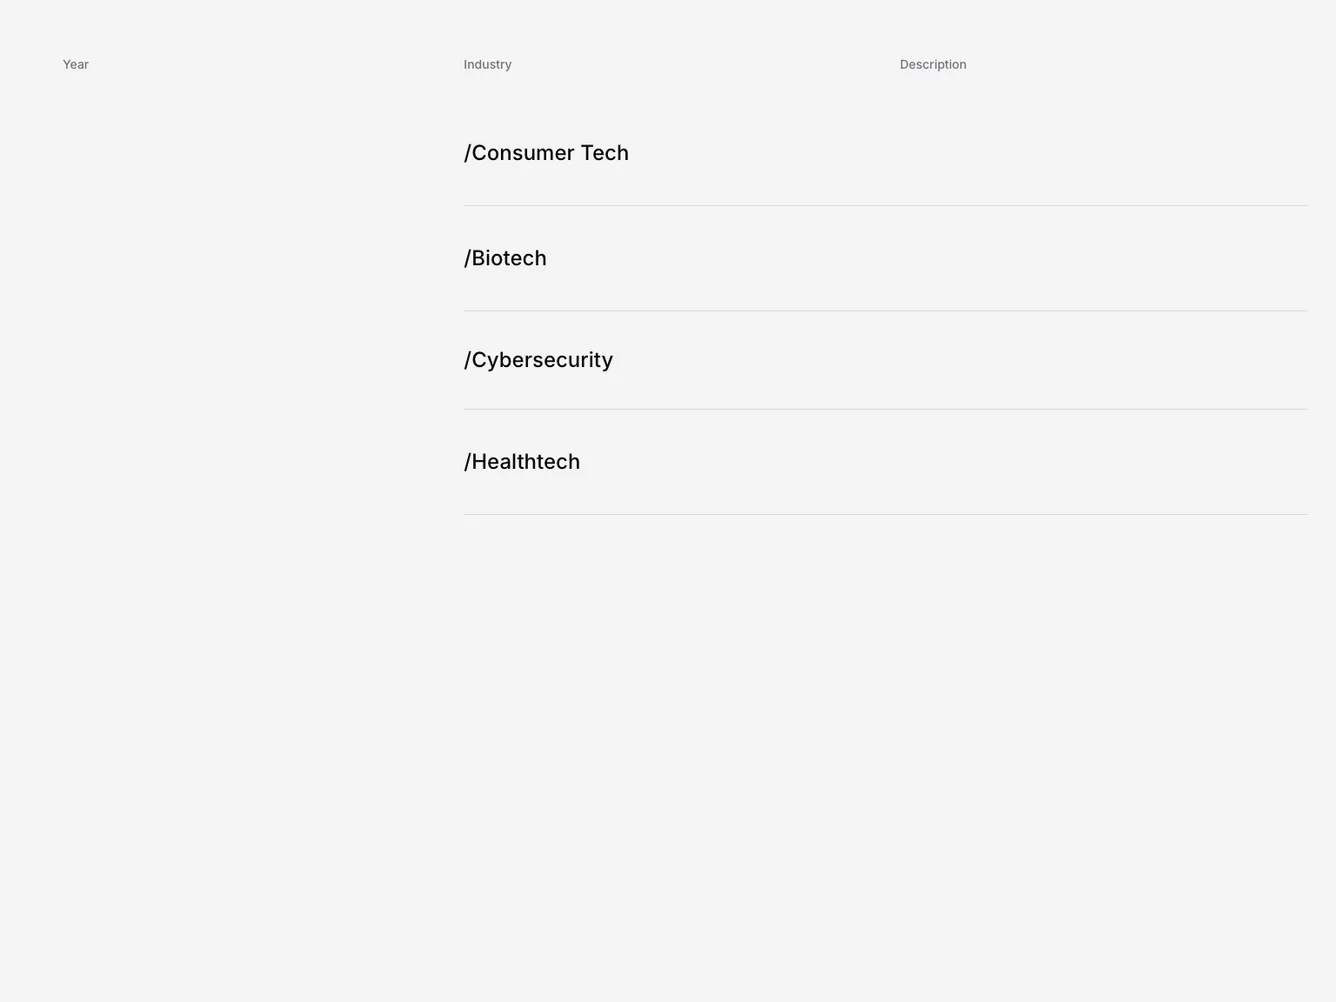The width and height of the screenshot is (1336, 1002).
Task: Select the word Tech in Consumer Tech
Action: [605, 153]
